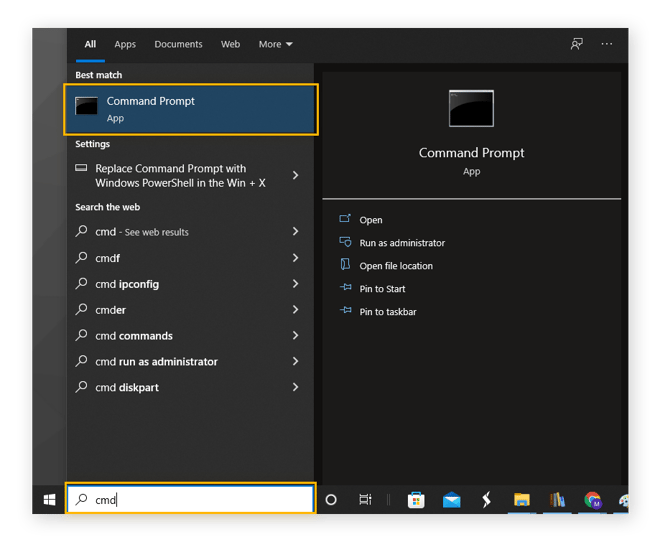Open File Explorer from the taskbar

tap(521, 499)
